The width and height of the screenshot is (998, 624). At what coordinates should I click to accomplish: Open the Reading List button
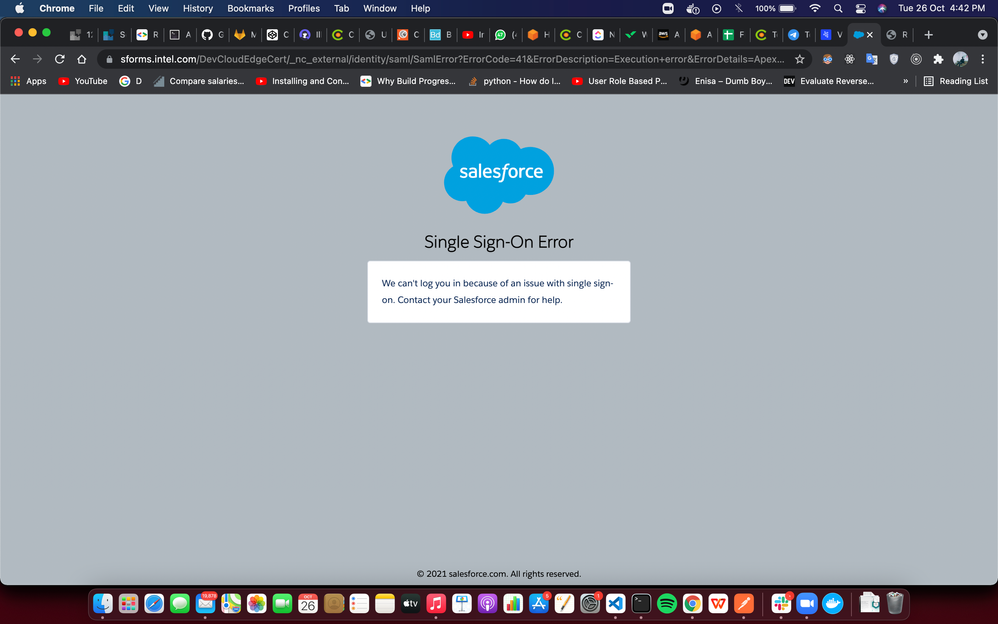955,81
